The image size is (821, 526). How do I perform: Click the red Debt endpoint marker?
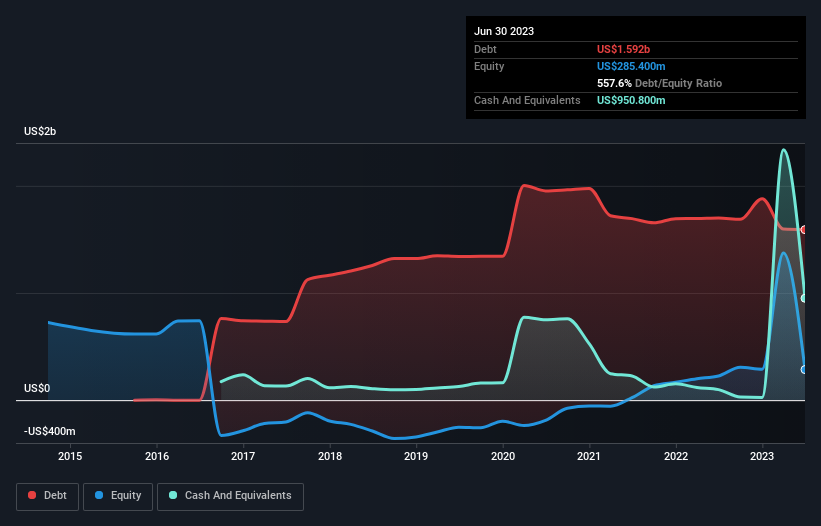click(x=803, y=229)
